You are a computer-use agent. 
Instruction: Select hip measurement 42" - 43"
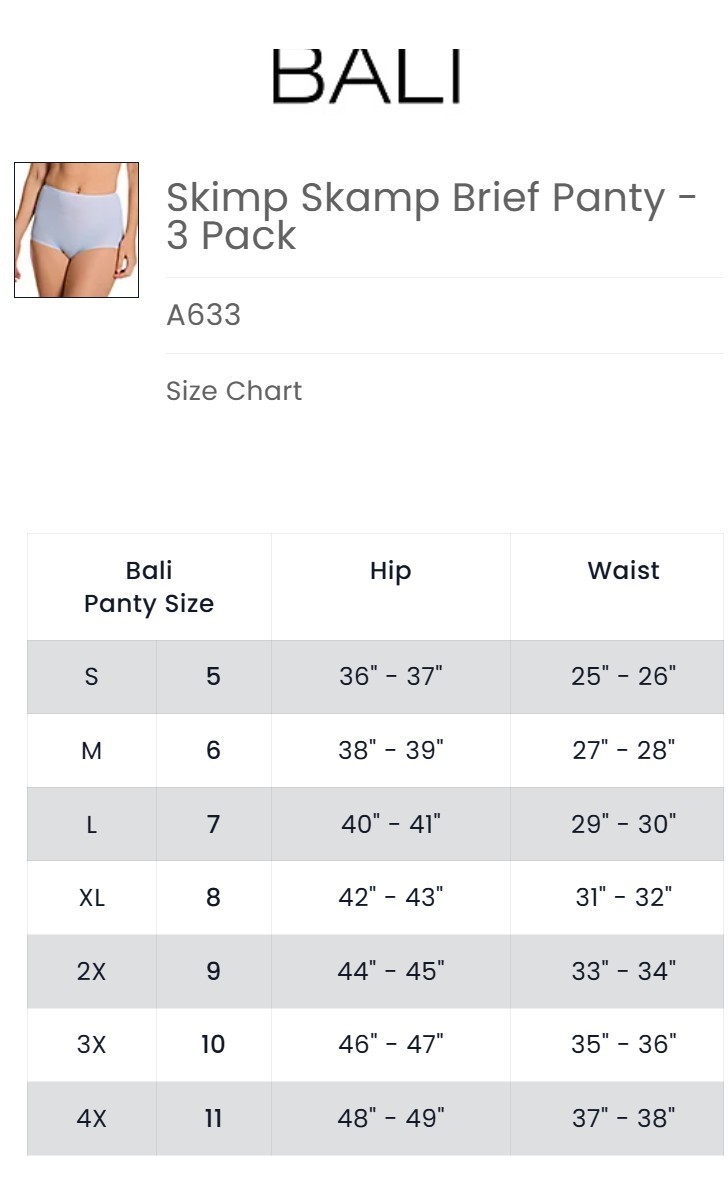390,897
